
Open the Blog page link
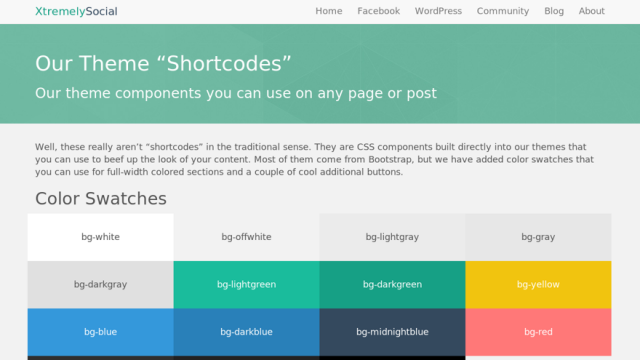[553, 11]
